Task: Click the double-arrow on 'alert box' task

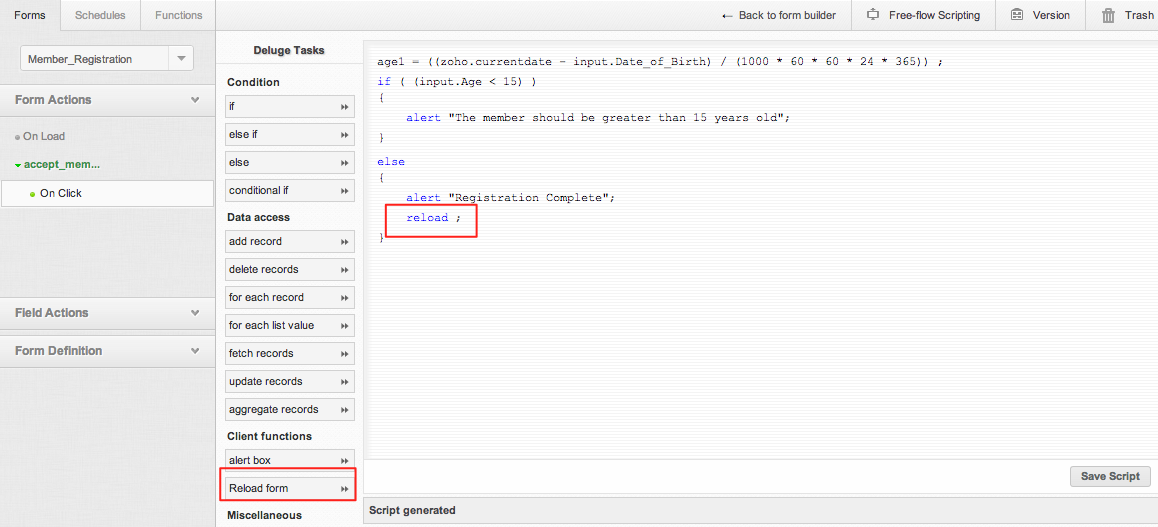Action: click(344, 461)
